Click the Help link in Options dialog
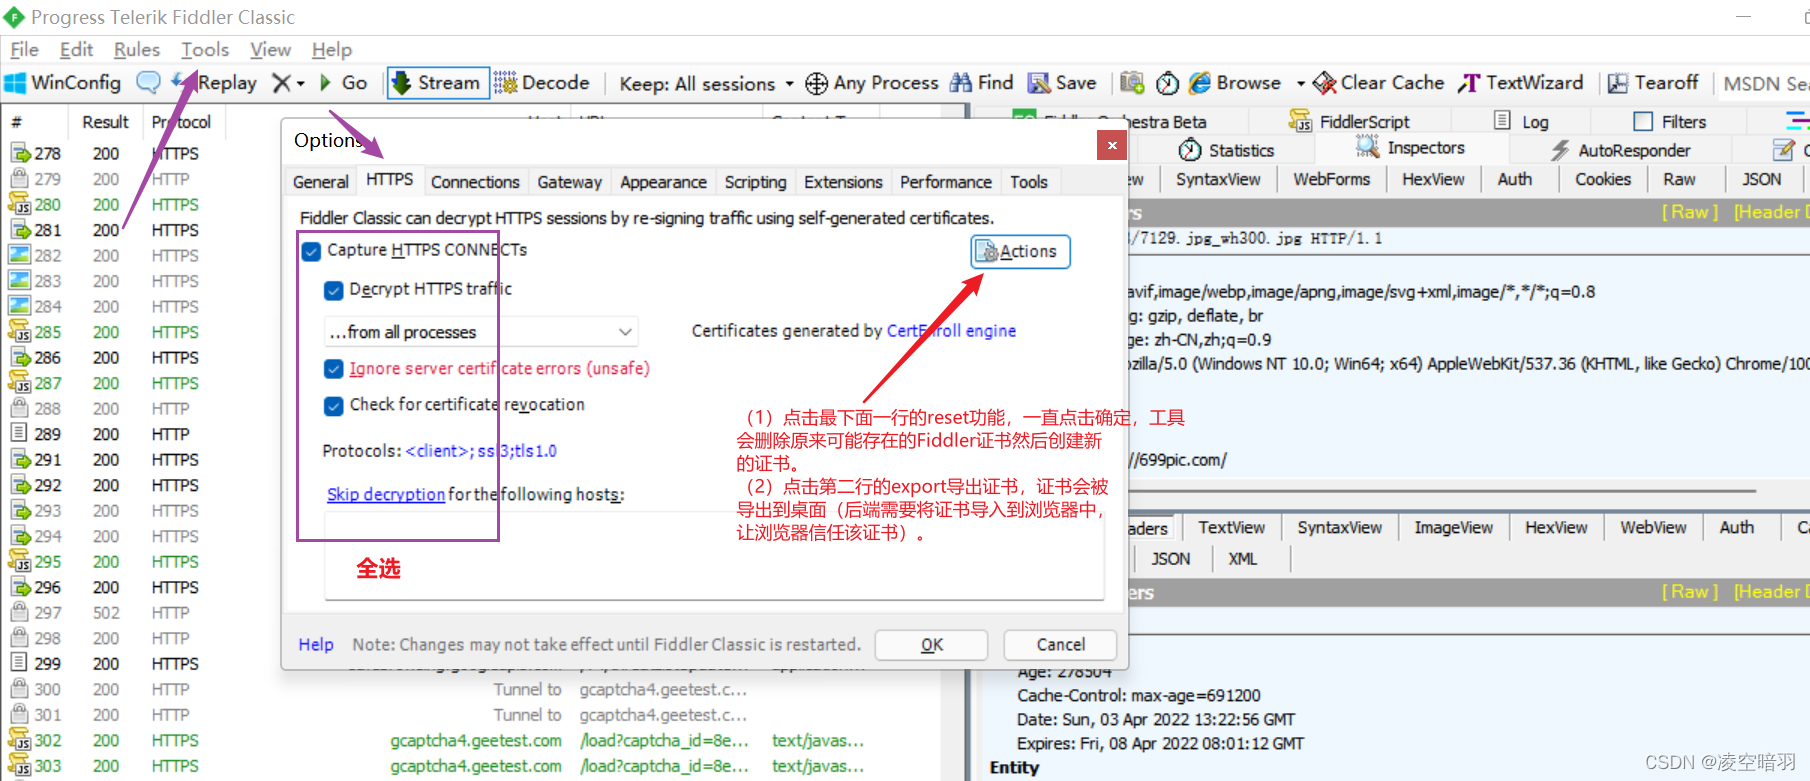This screenshot has width=1810, height=781. 316,645
